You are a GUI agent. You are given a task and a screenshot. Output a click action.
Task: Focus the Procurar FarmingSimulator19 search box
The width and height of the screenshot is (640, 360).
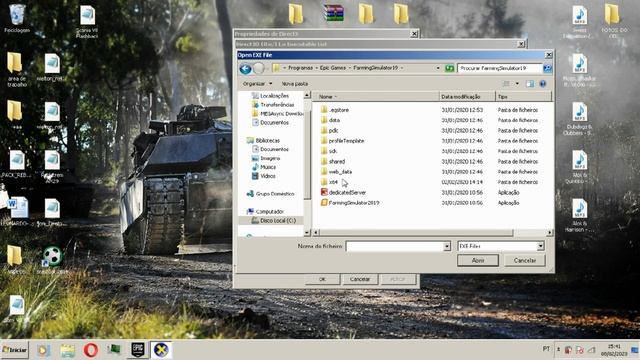click(x=500, y=68)
